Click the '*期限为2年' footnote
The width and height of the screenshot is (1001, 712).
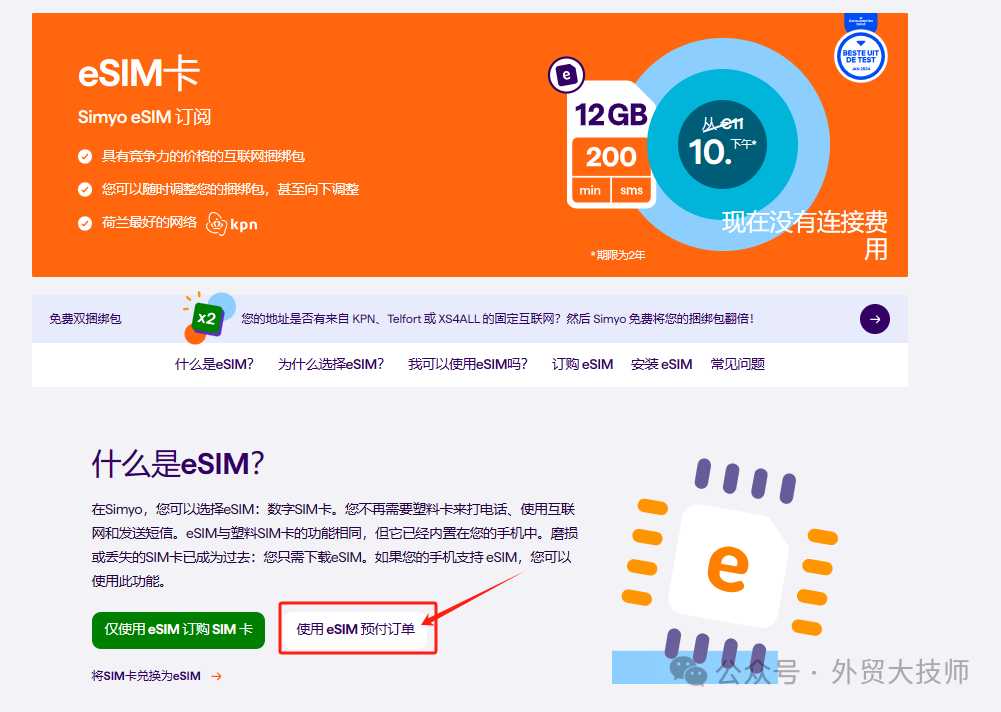click(618, 255)
